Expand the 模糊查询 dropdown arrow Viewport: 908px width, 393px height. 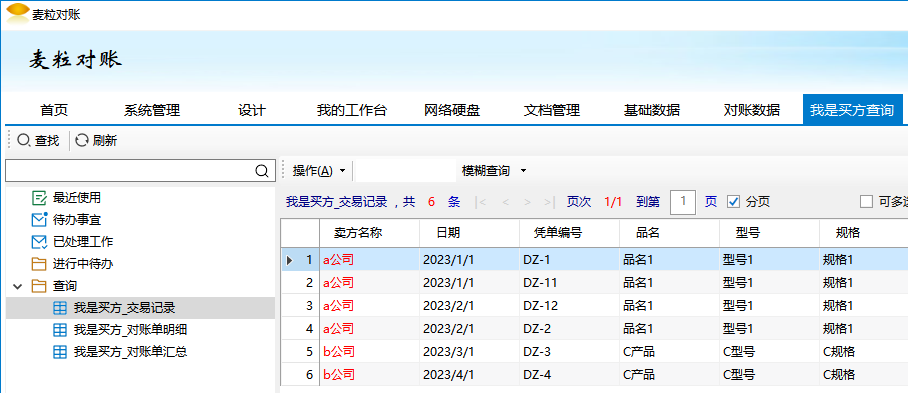tap(523, 171)
